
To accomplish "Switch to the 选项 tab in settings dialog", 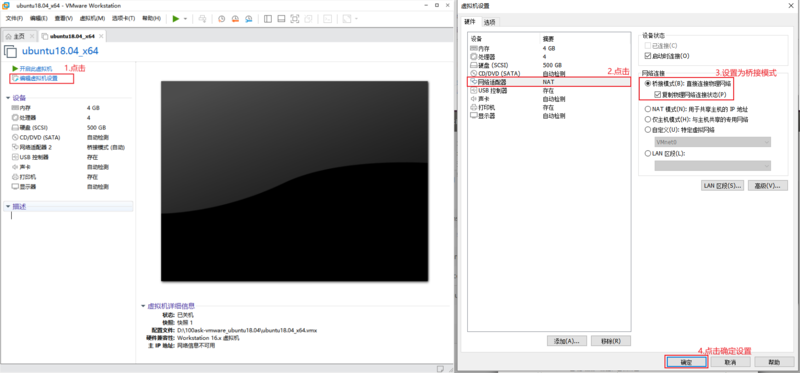I will point(489,22).
